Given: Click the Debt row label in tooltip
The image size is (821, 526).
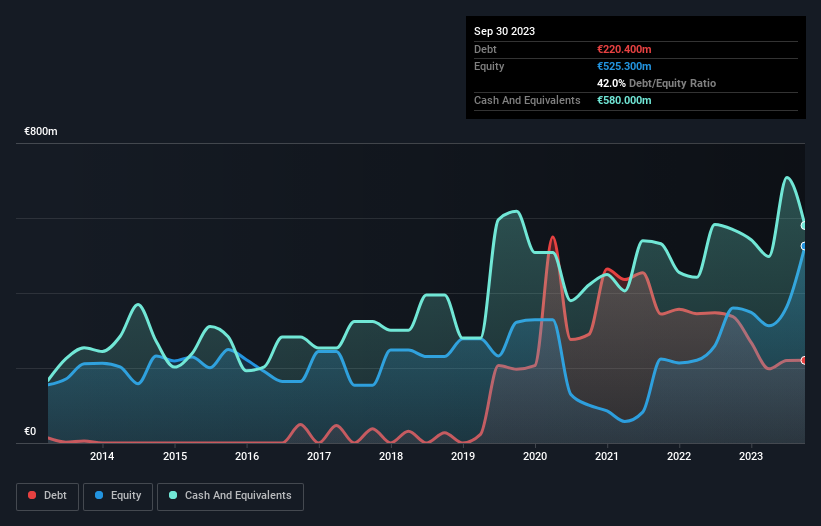Looking at the screenshot, I should tap(485, 49).
